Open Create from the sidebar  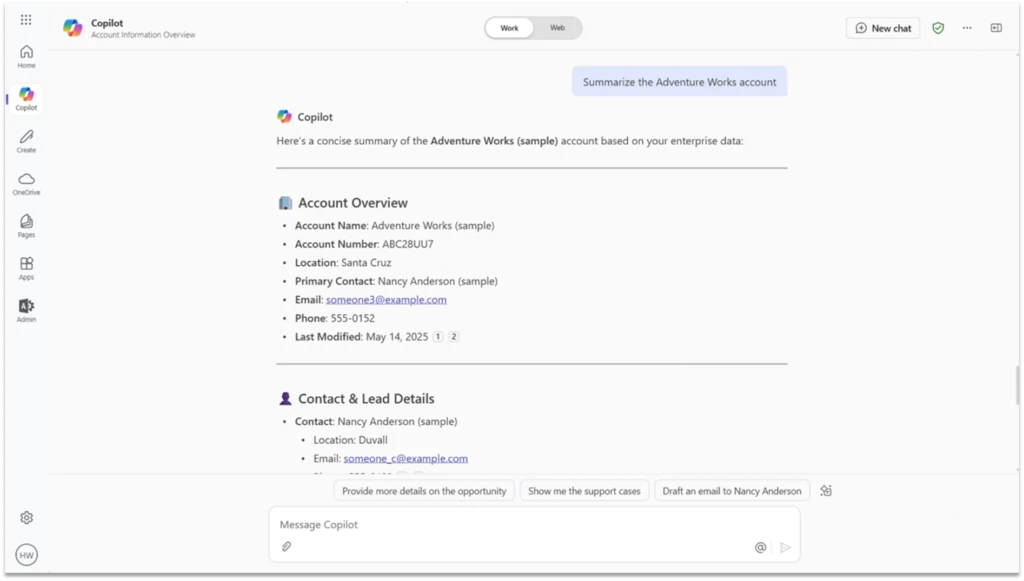[26, 141]
